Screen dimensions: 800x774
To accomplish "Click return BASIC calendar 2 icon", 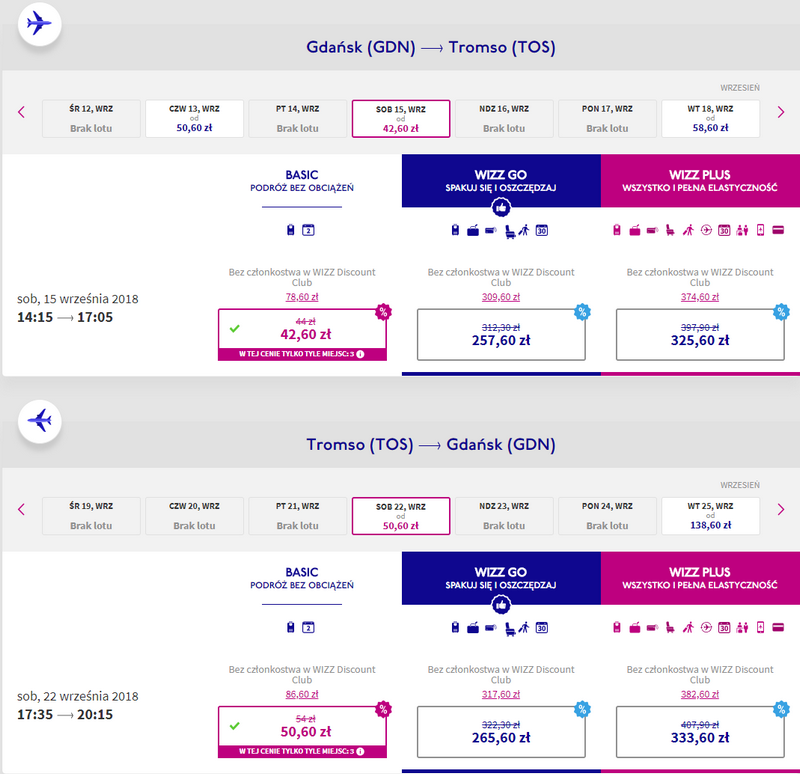I will (308, 628).
